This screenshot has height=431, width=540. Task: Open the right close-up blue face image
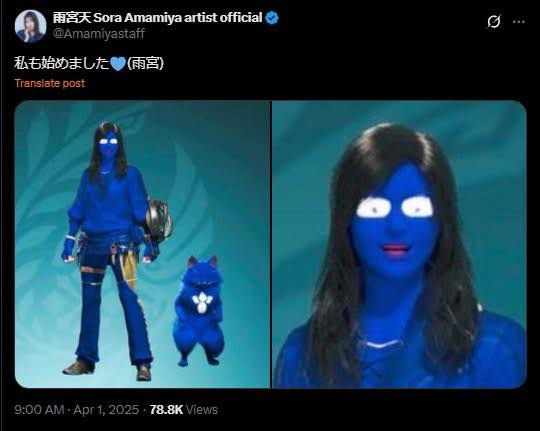[x=399, y=244]
